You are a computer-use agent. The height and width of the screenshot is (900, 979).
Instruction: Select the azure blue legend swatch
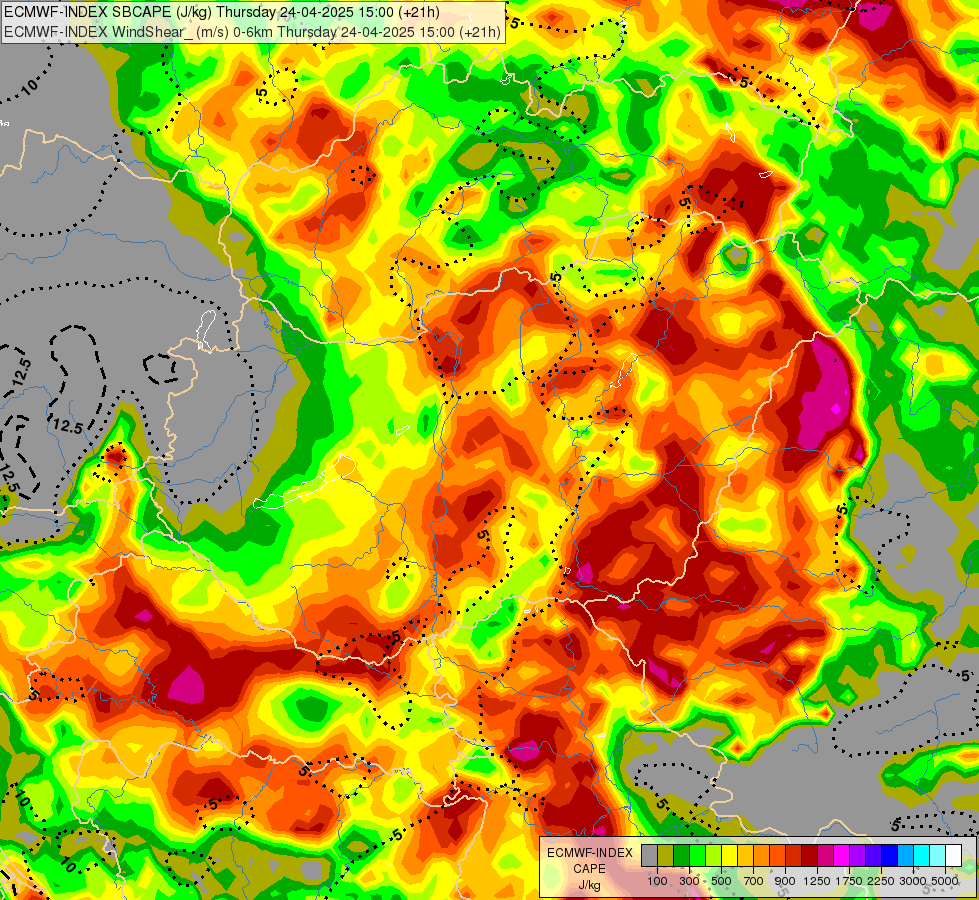pyautogui.click(x=906, y=855)
